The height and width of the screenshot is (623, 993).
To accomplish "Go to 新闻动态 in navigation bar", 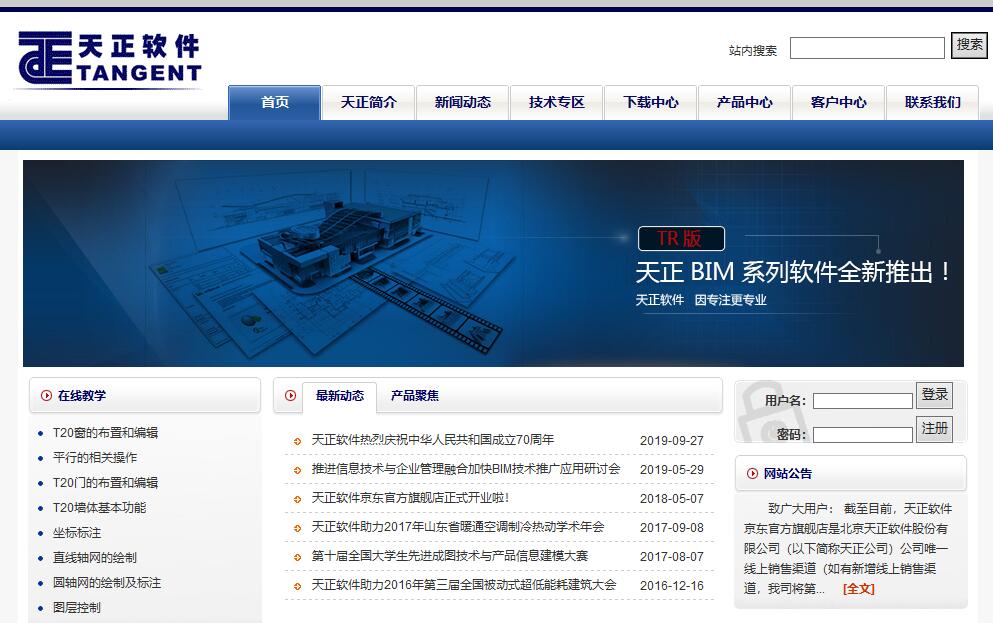I will 462,103.
